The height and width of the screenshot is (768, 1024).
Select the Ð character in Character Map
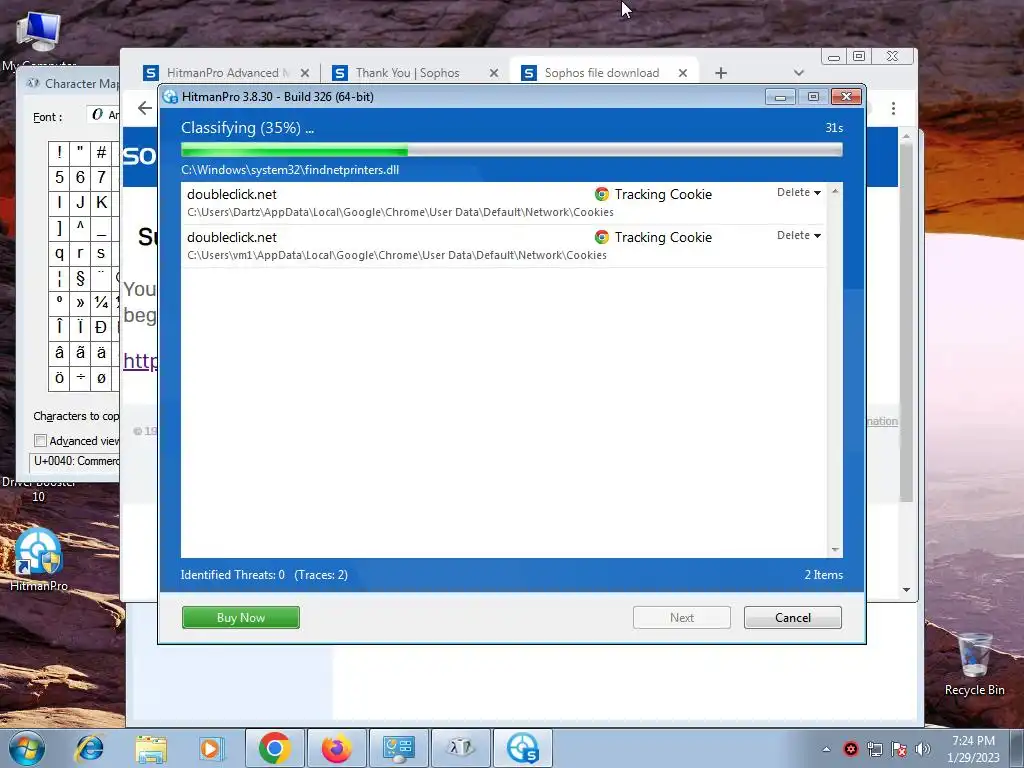(x=101, y=328)
